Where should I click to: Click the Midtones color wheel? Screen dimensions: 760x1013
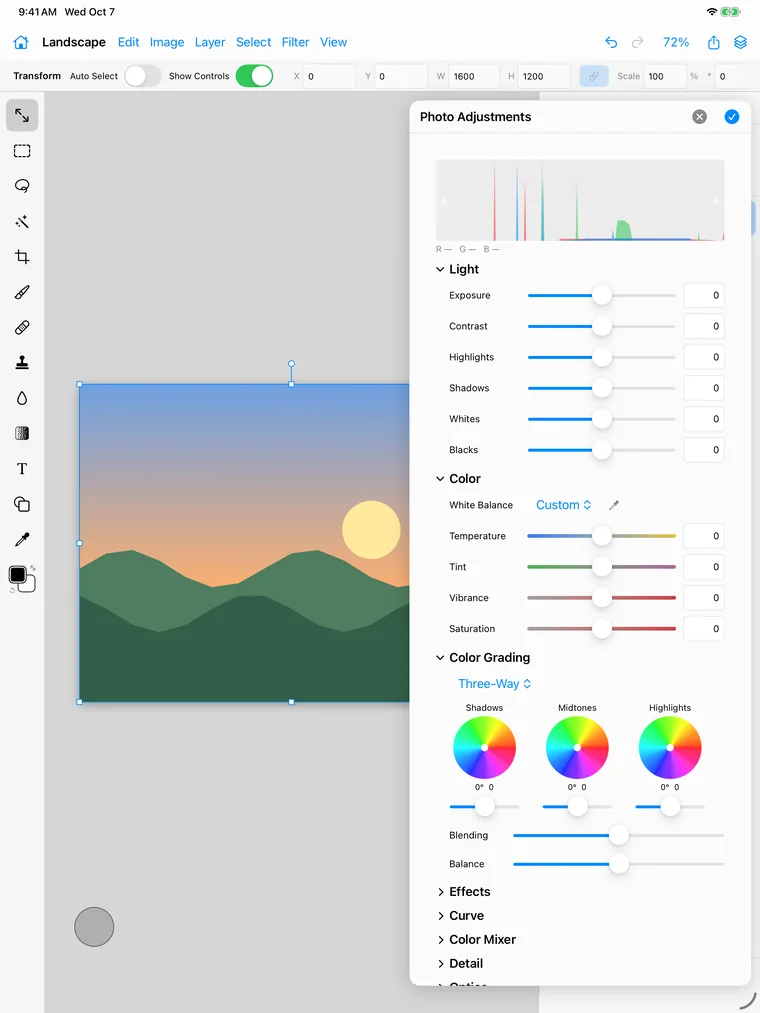[x=577, y=747]
